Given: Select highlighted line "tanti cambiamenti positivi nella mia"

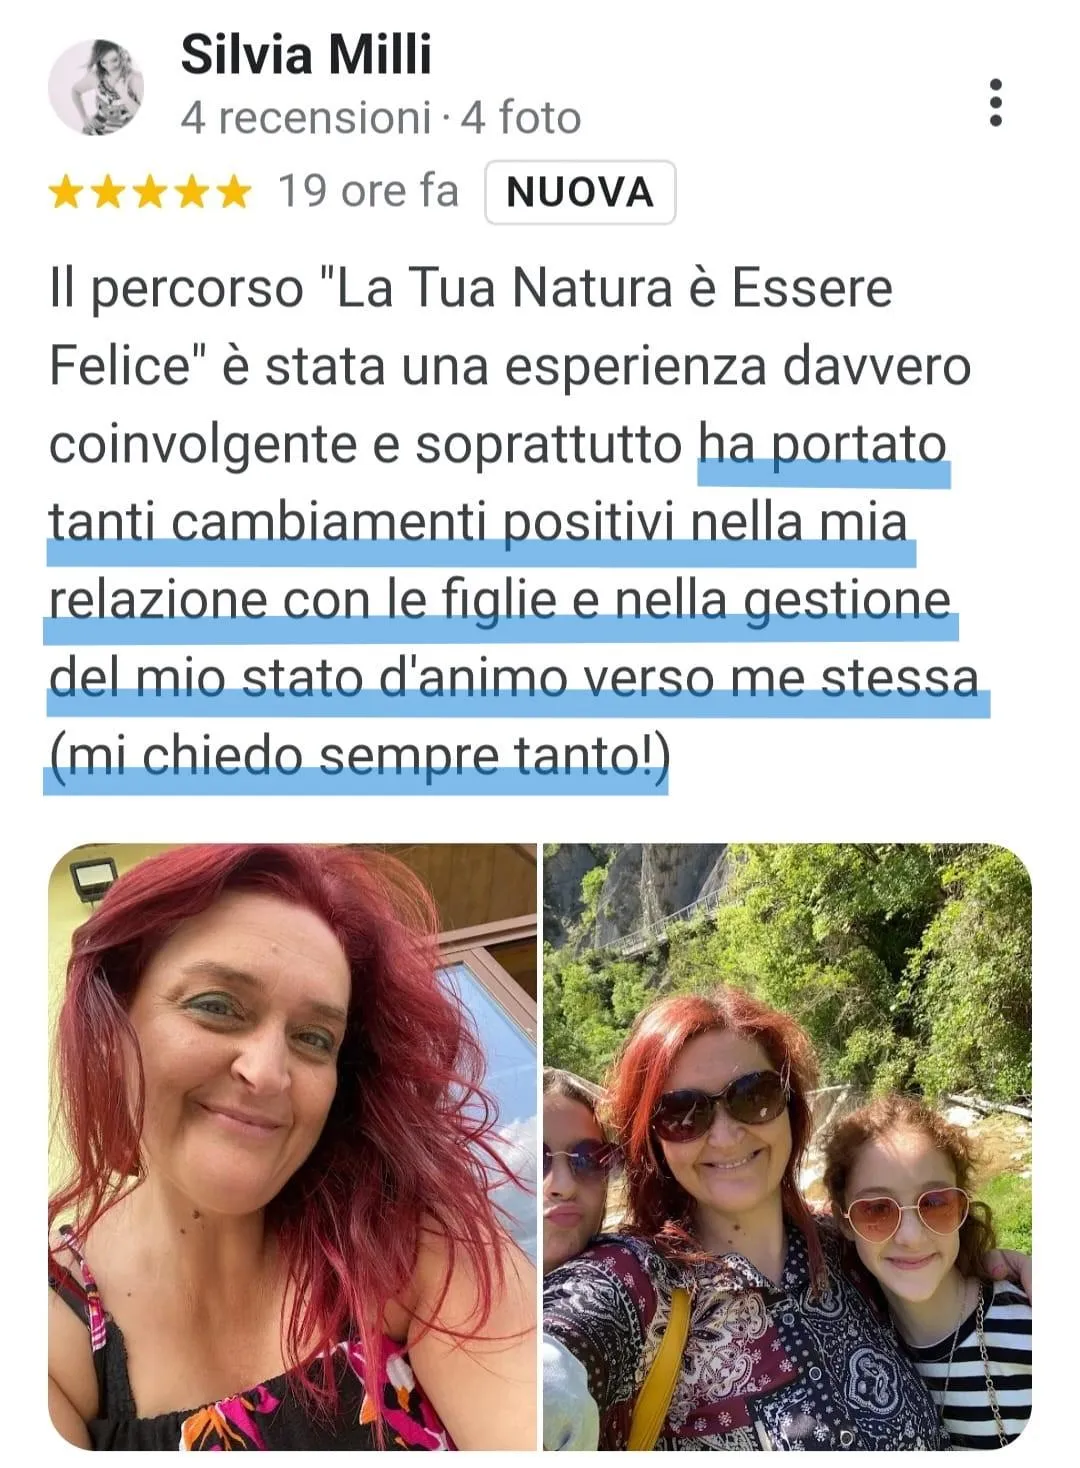Looking at the screenshot, I should click(478, 523).
